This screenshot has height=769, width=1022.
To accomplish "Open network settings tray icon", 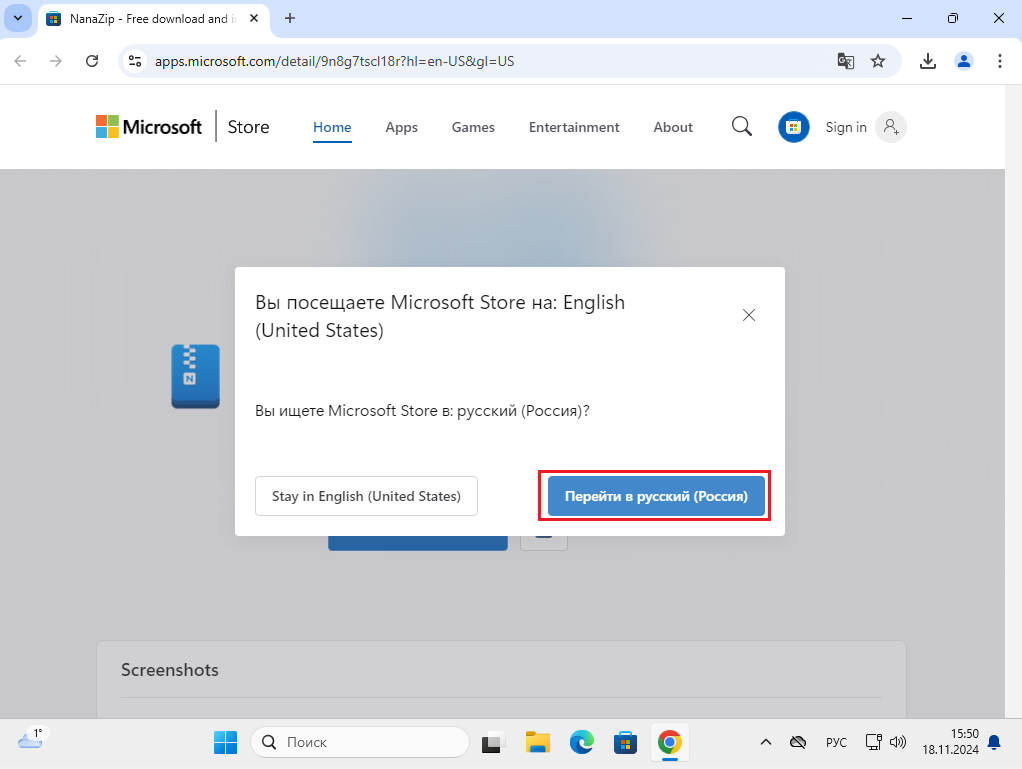I will point(873,742).
